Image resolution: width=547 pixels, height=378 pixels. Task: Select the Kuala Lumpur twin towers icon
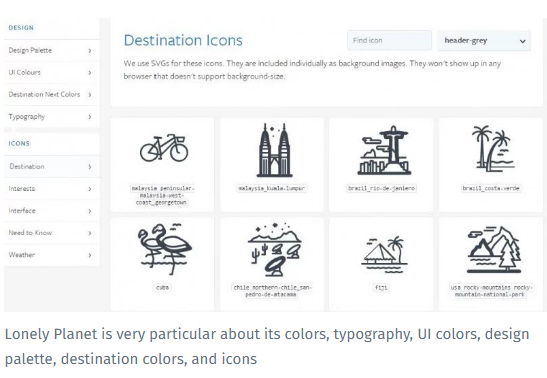click(x=274, y=150)
